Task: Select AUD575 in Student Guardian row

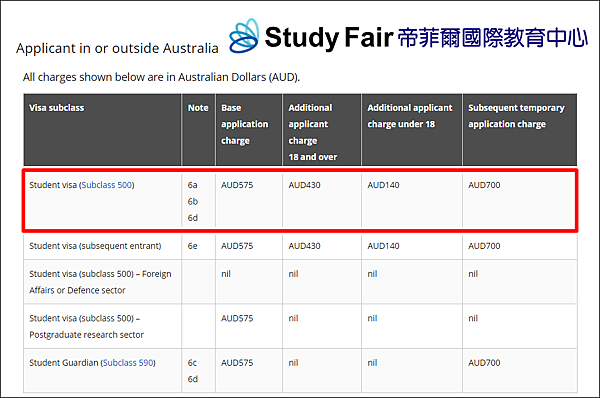Action: (237, 363)
